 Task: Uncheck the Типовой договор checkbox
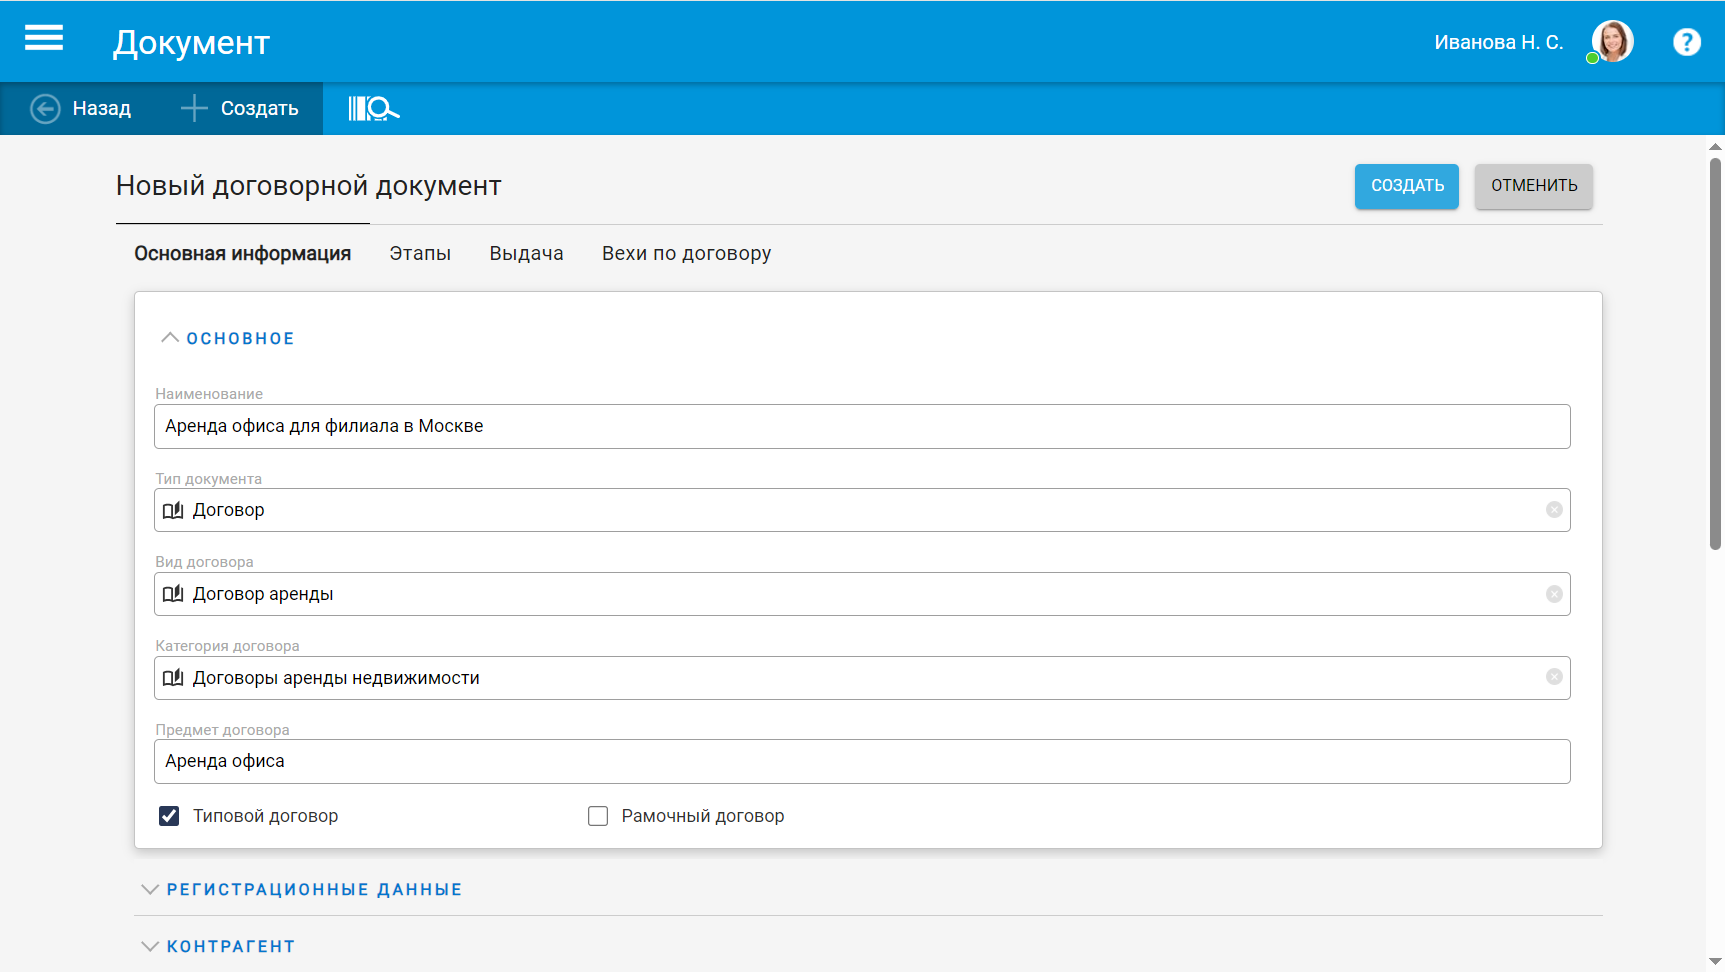(169, 816)
